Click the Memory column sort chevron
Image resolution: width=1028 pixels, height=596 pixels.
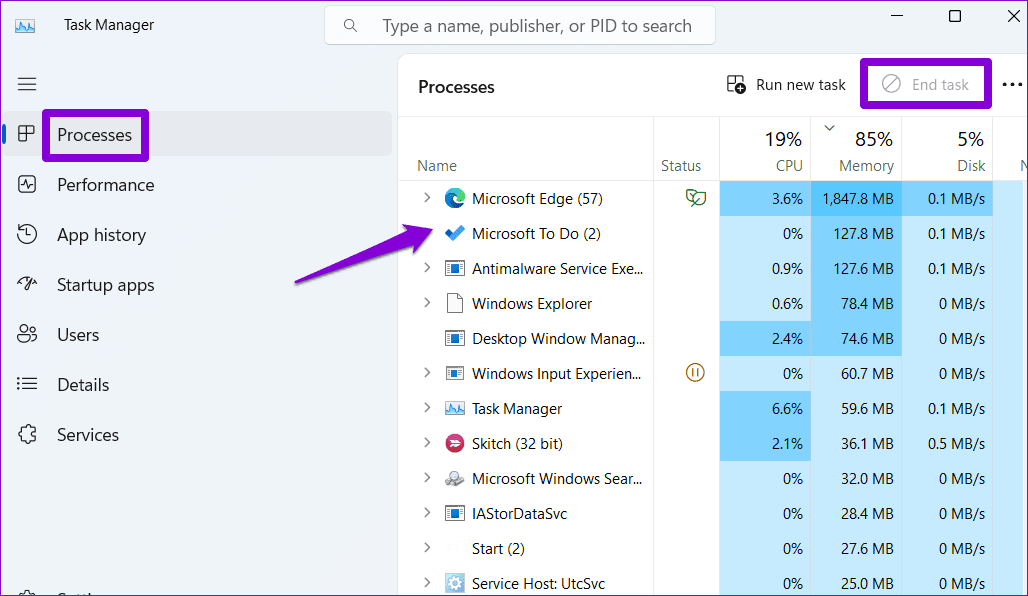point(829,128)
